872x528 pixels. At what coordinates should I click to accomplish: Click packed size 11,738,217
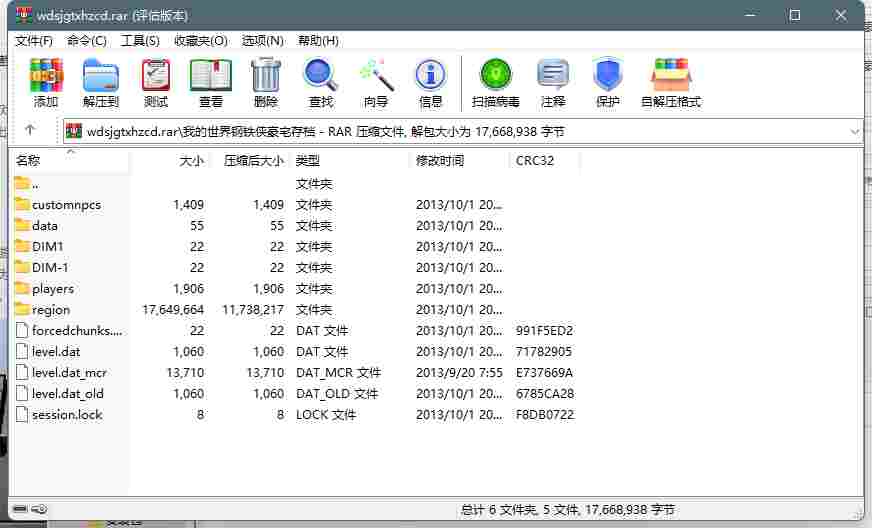point(253,309)
